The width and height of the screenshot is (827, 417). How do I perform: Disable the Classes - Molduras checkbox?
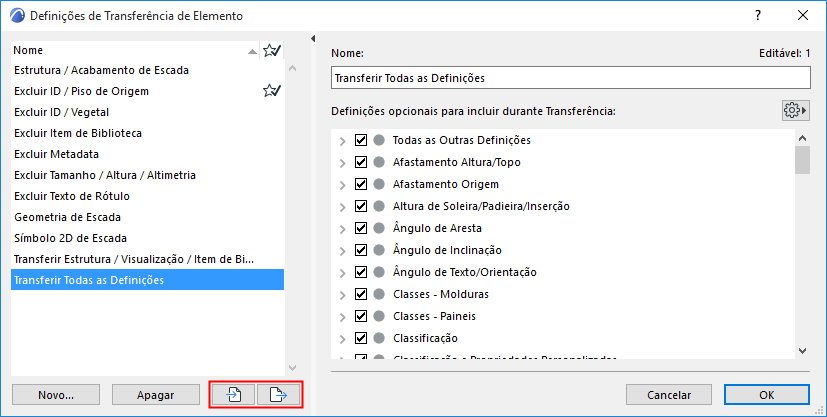[x=362, y=294]
